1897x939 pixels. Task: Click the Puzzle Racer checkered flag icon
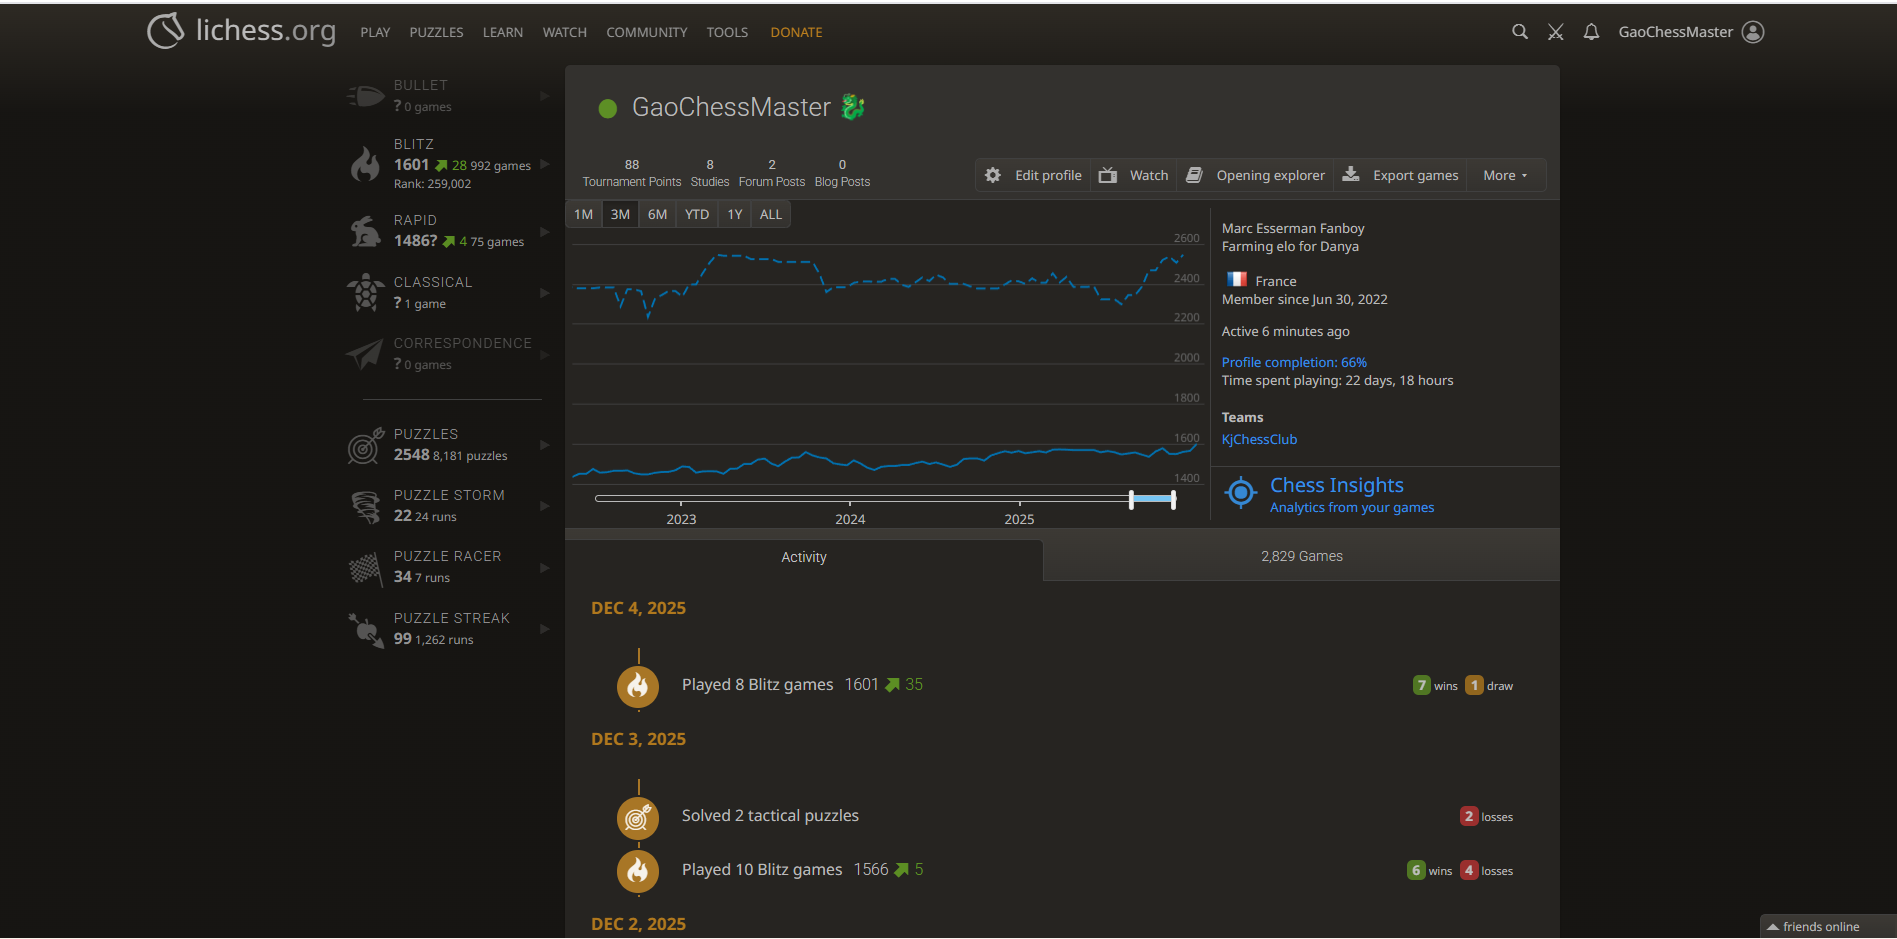[365, 568]
